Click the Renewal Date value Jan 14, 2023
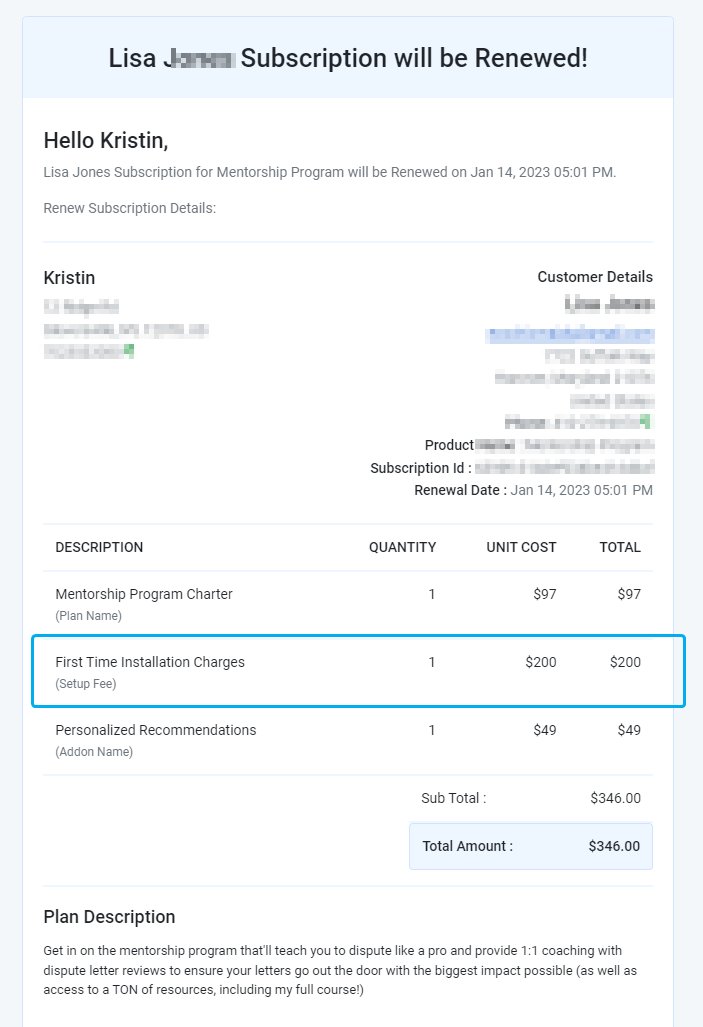 581,491
